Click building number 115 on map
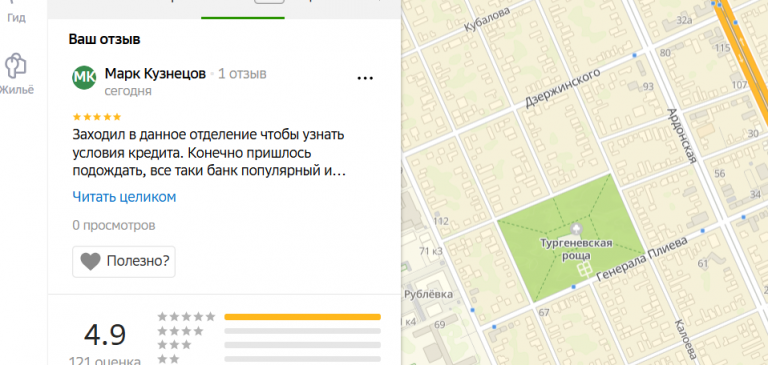Screen dimensions: 768x365 (722, 48)
